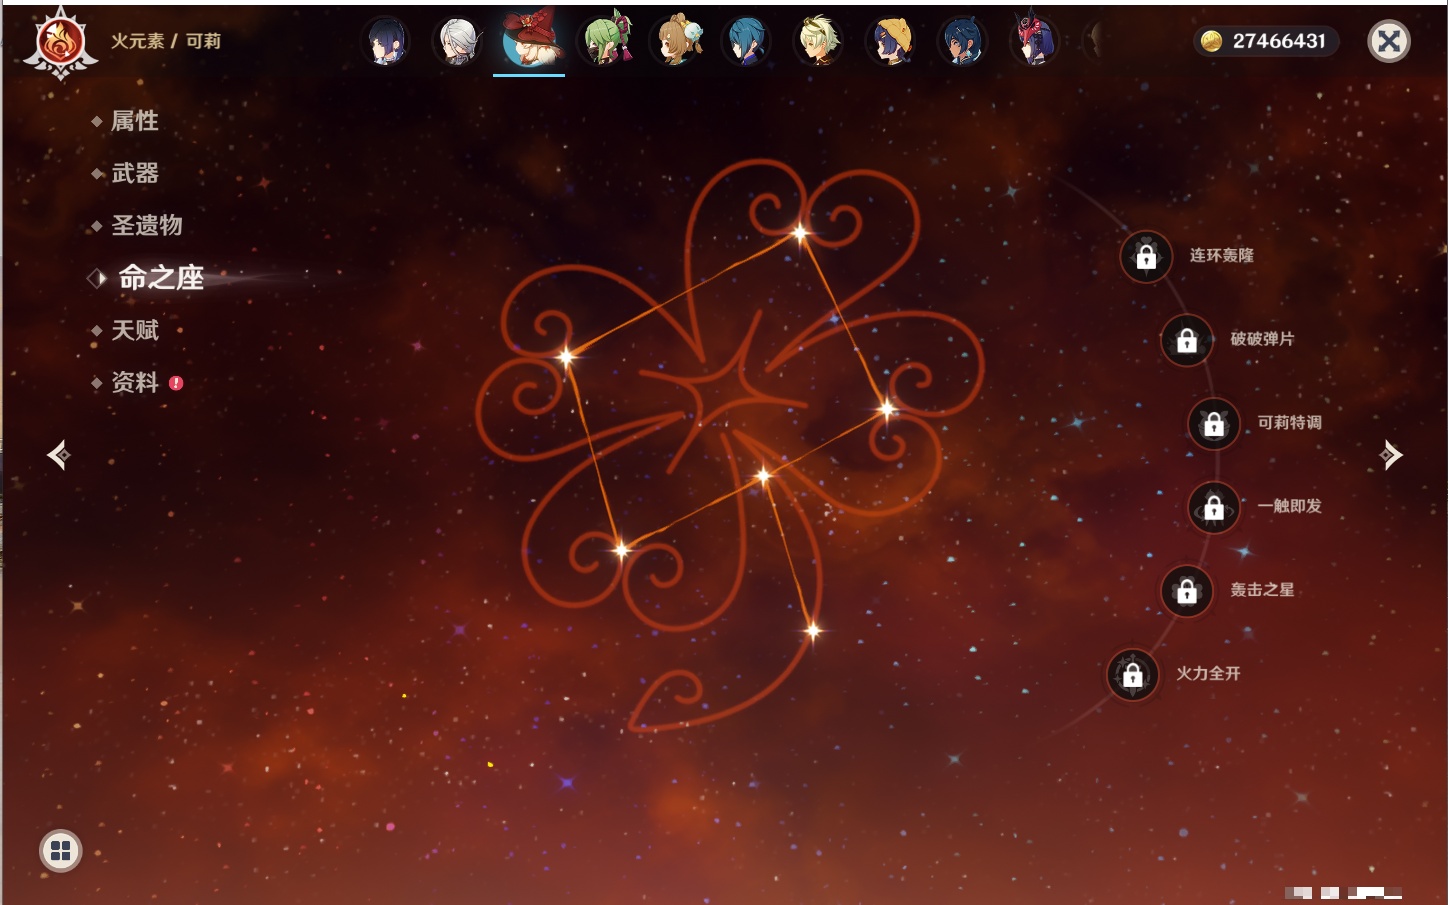Click the topmost star of the constellation
The height and width of the screenshot is (905, 1448).
click(800, 234)
